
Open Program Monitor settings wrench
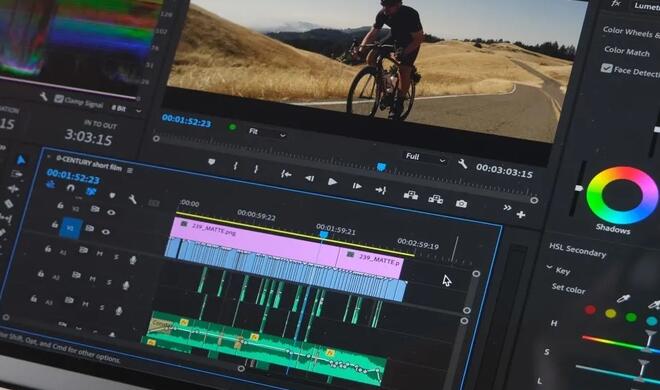pyautogui.click(x=462, y=163)
